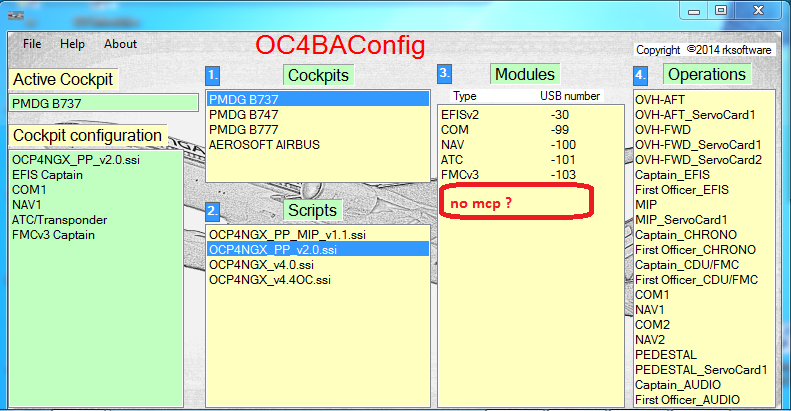The height and width of the screenshot is (411, 791).
Task: Select the EFISv2 module row
Action: [461, 114]
